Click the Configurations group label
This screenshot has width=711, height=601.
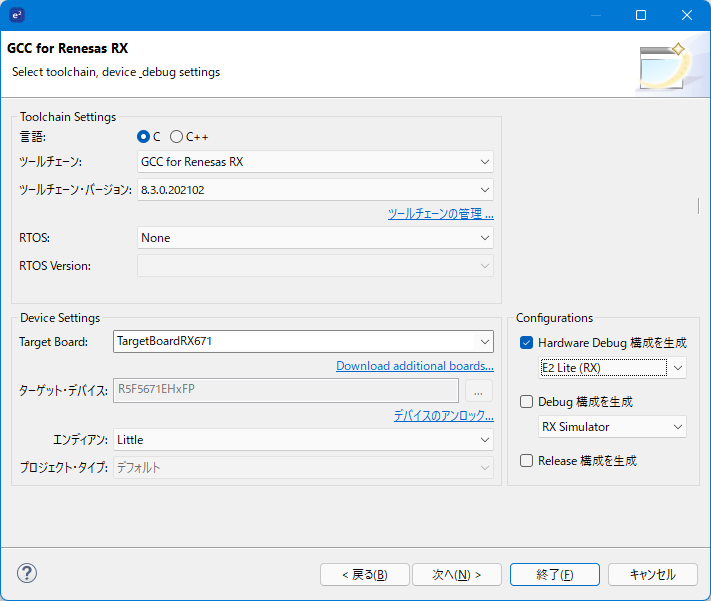click(x=554, y=318)
